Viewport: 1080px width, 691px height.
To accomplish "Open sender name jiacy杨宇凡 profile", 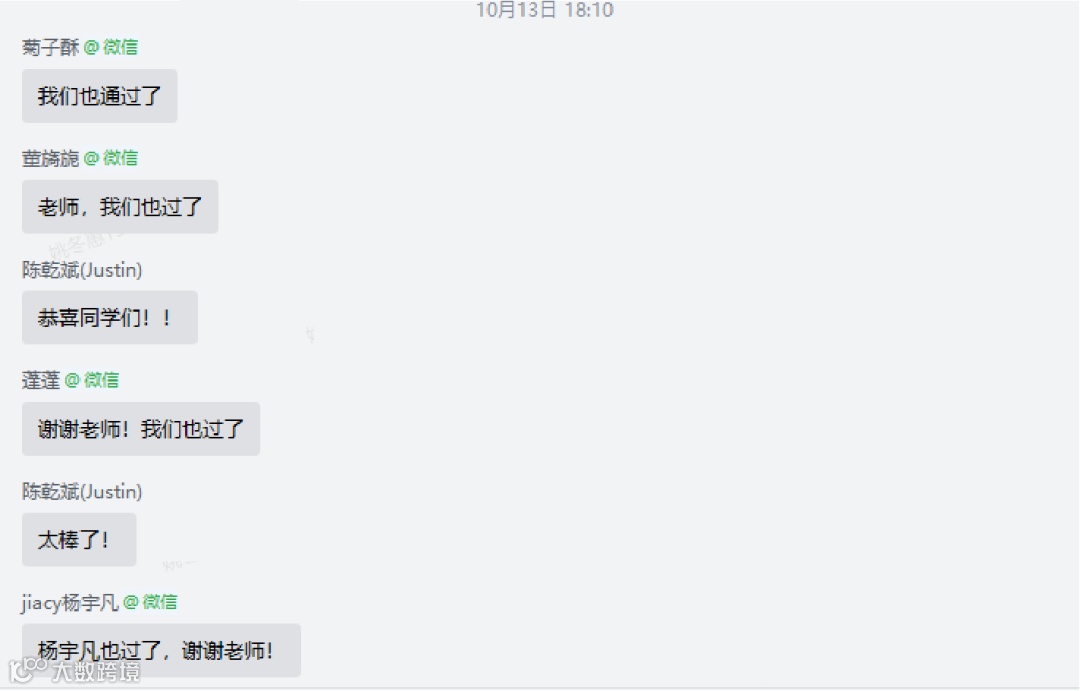I will tap(70, 603).
